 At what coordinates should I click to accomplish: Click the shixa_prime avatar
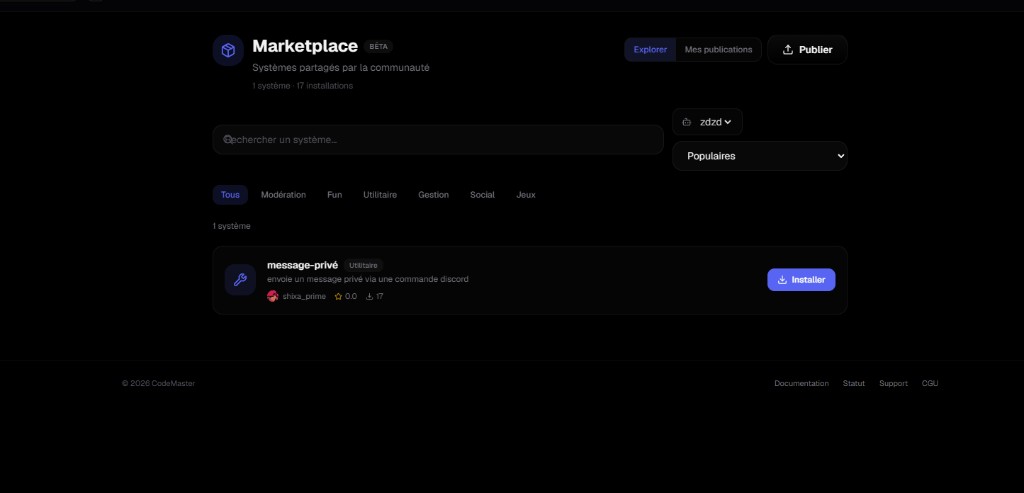click(x=273, y=296)
